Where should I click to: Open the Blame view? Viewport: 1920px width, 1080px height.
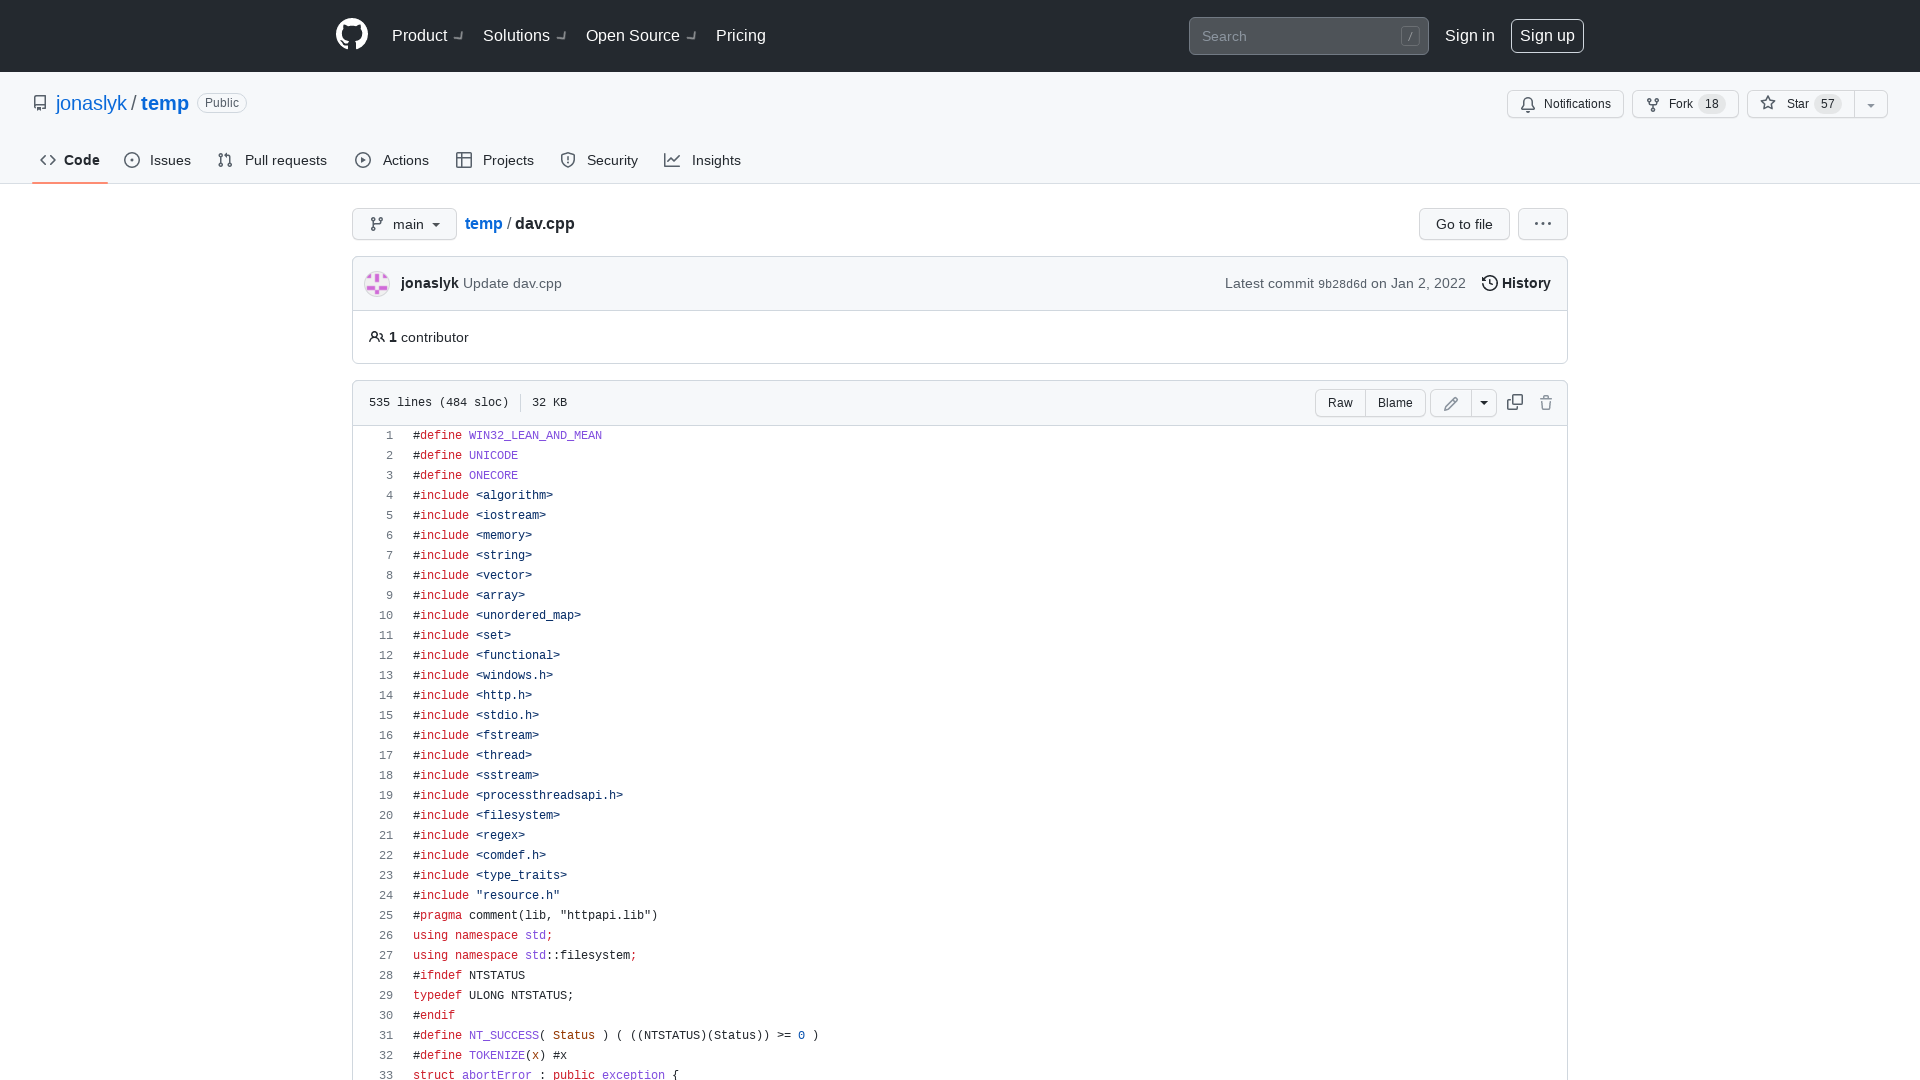(x=1395, y=403)
